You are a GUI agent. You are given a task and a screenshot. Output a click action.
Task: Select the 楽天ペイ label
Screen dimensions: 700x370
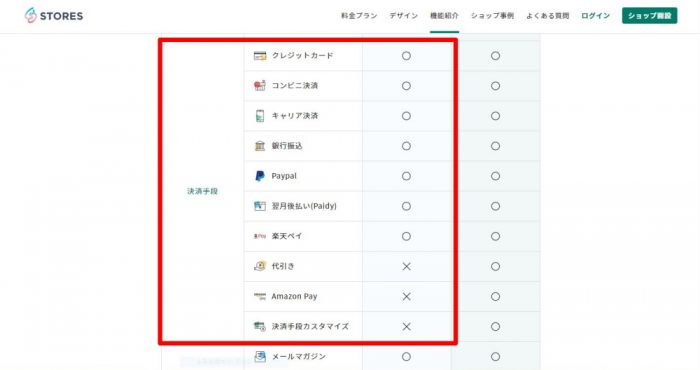287,236
